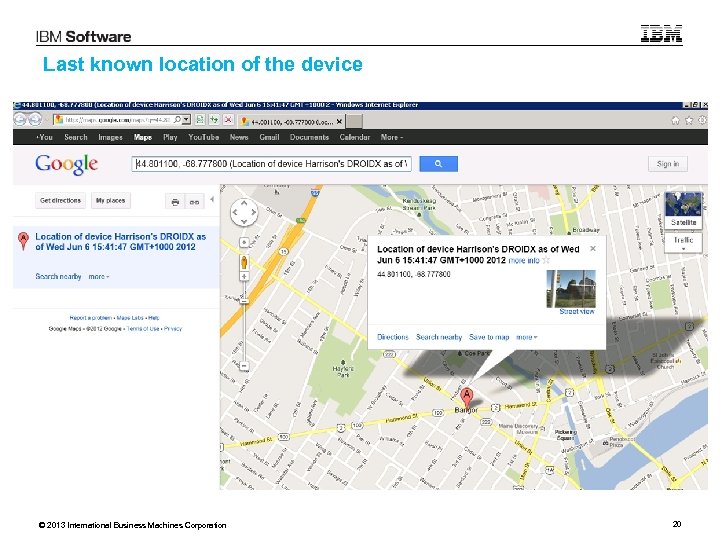This screenshot has height=540, width=720.
Task: Click the Report a problem link
Action: [90, 318]
